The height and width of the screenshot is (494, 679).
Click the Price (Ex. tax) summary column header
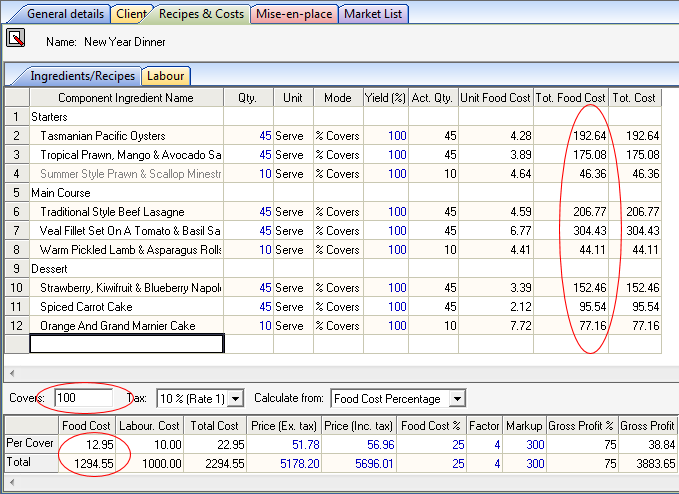(284, 426)
